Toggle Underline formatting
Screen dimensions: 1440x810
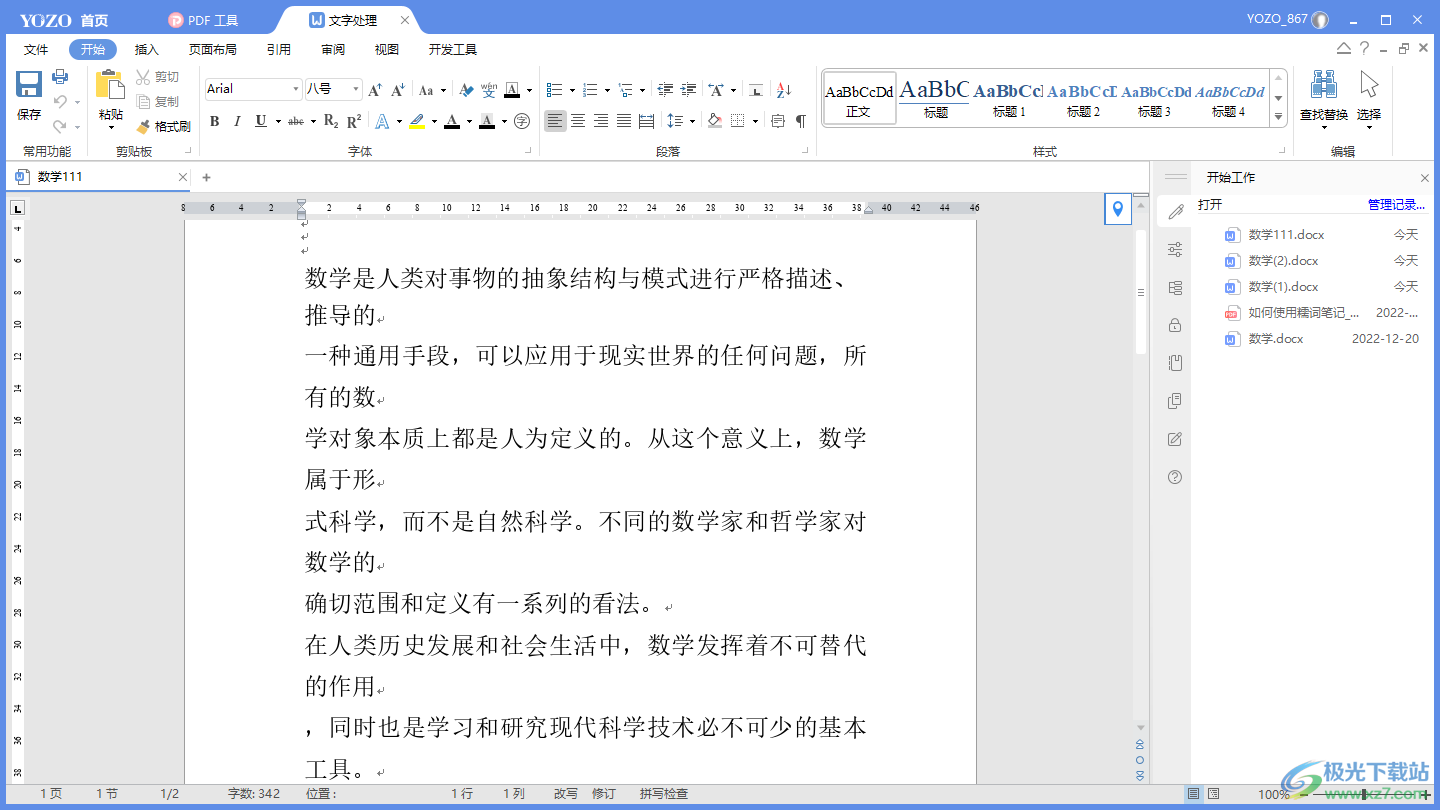[261, 121]
